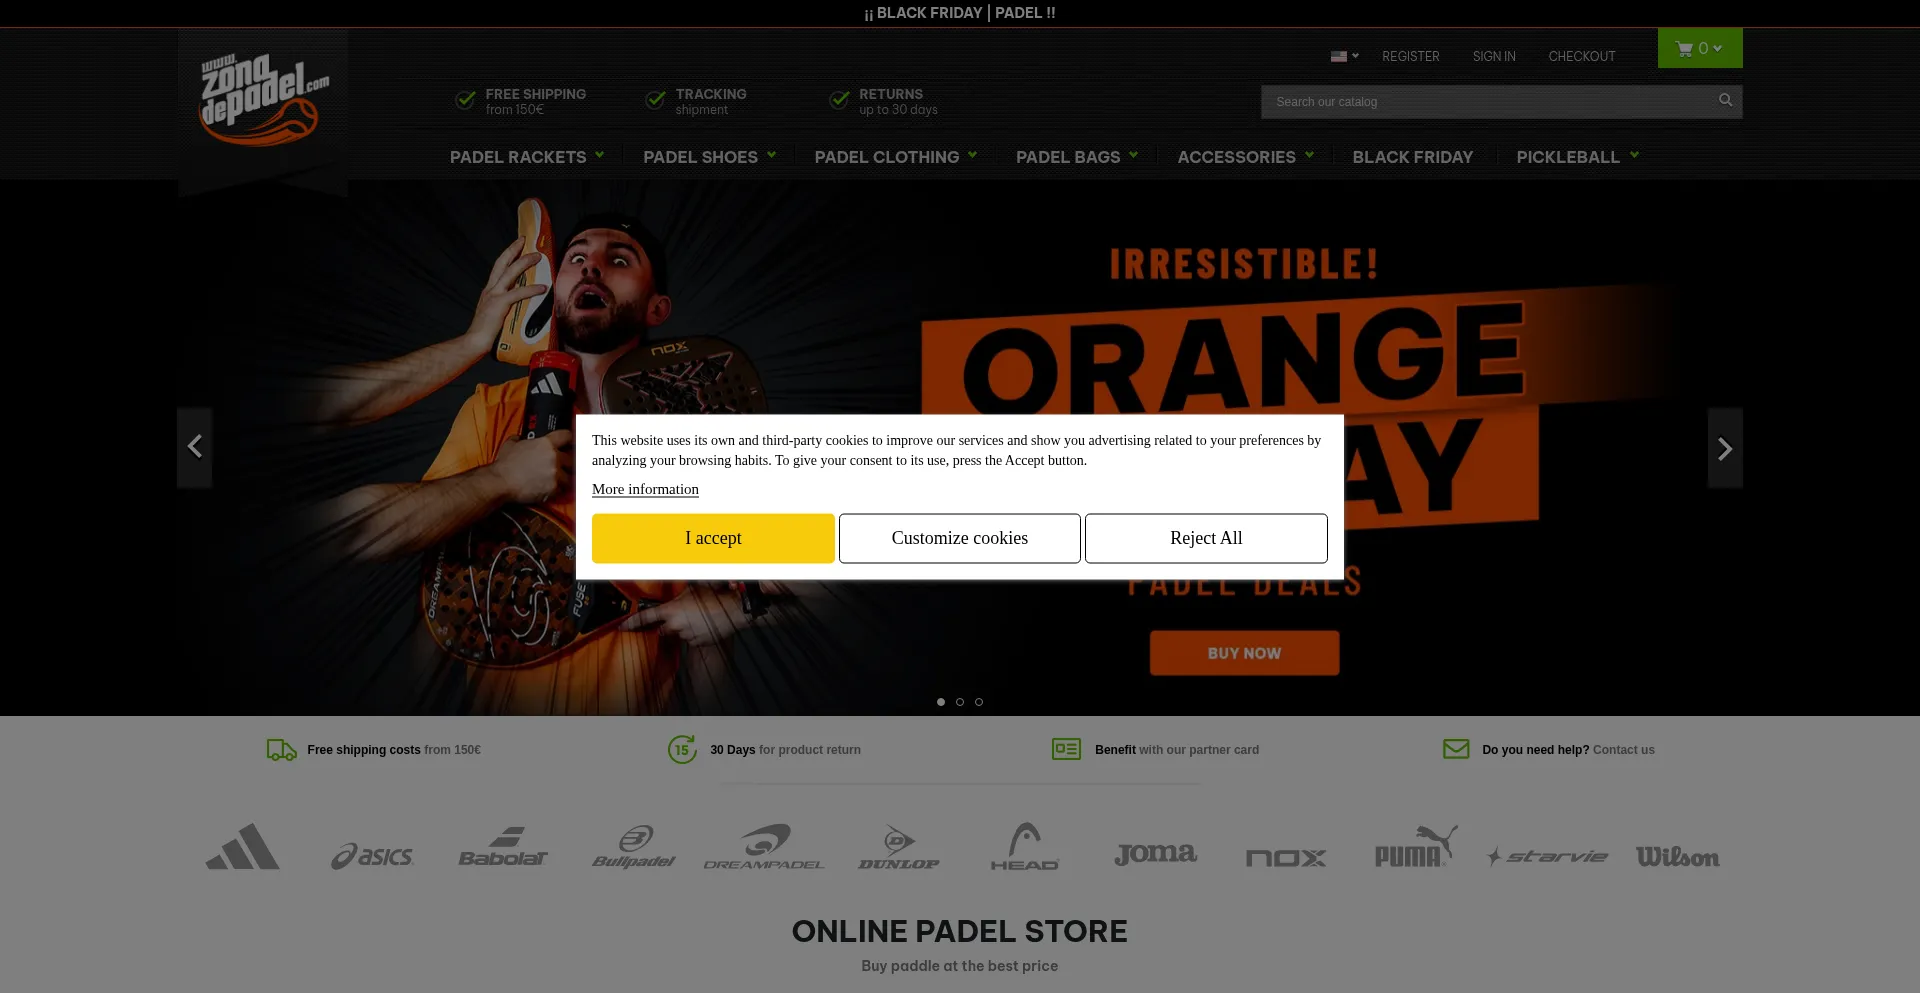Open the Black Friday menu item
This screenshot has width=1920, height=993.
(1412, 157)
